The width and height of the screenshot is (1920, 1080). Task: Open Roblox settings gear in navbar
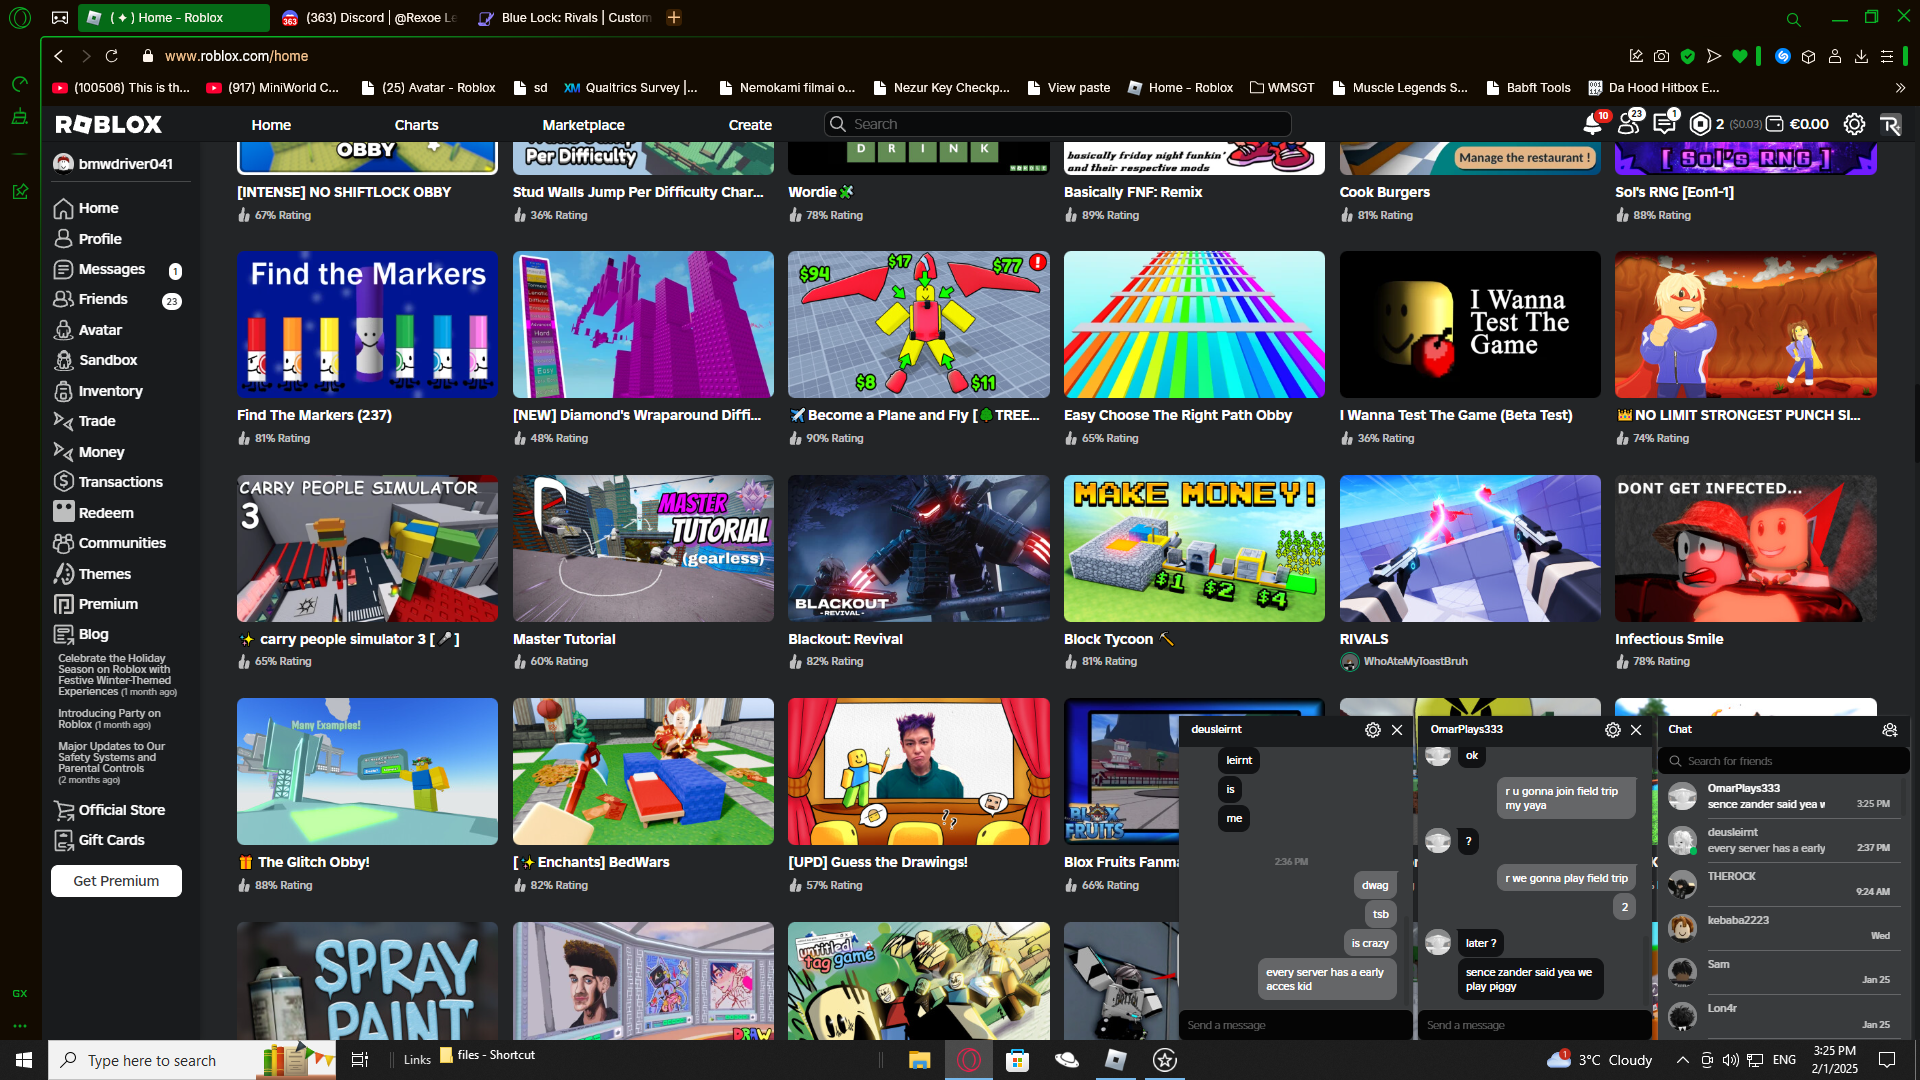1854,124
